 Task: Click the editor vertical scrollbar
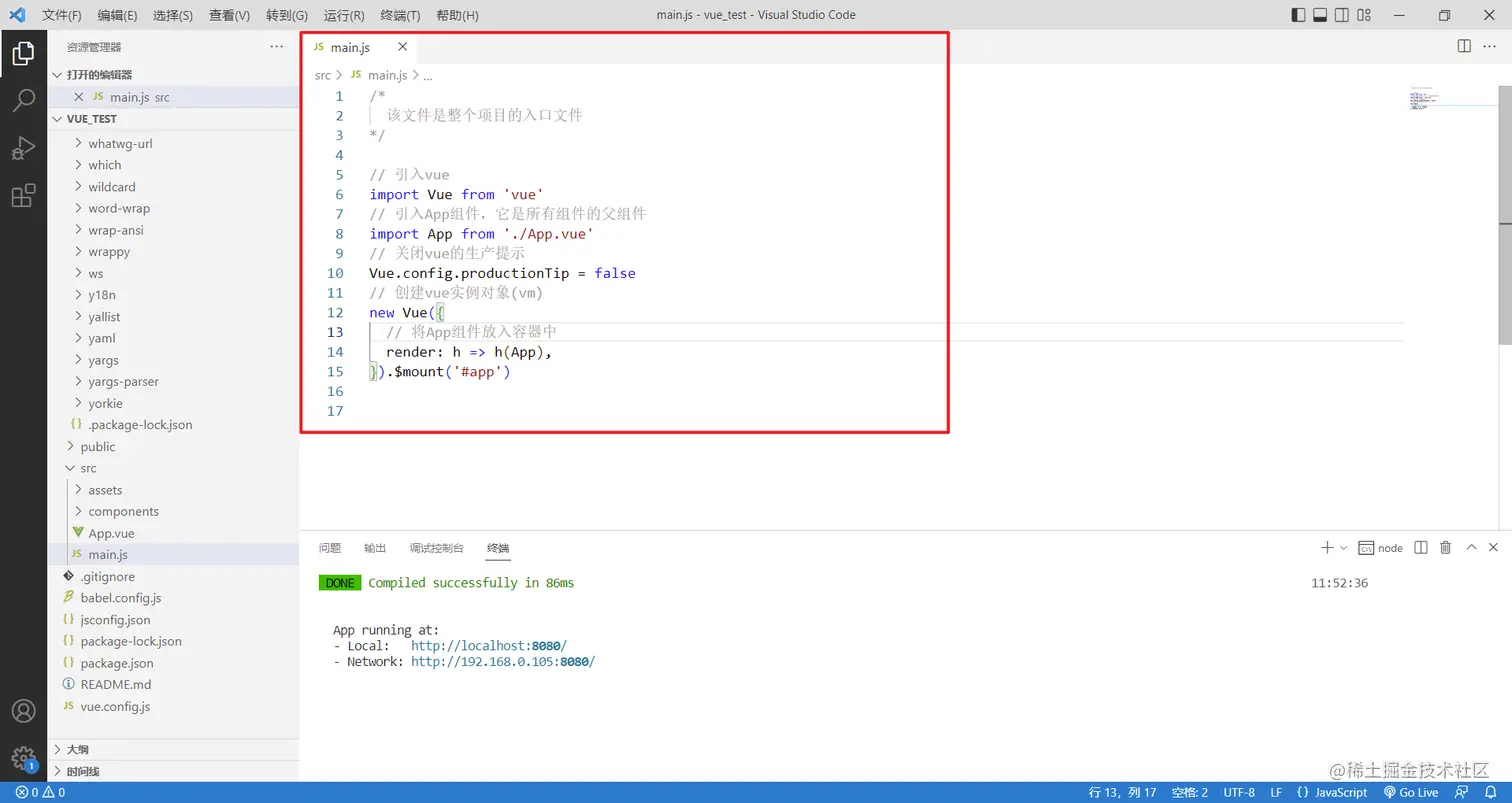(1505, 214)
